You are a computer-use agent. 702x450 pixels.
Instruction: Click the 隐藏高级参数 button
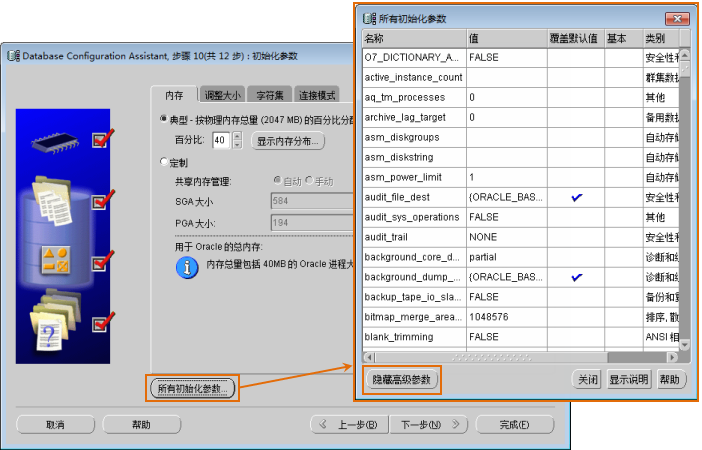(400, 380)
